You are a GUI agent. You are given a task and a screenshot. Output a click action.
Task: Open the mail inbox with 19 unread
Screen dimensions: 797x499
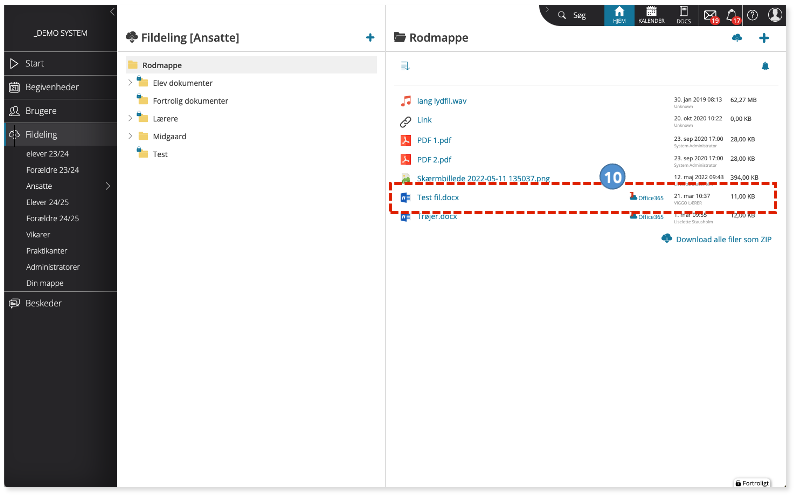coord(711,15)
